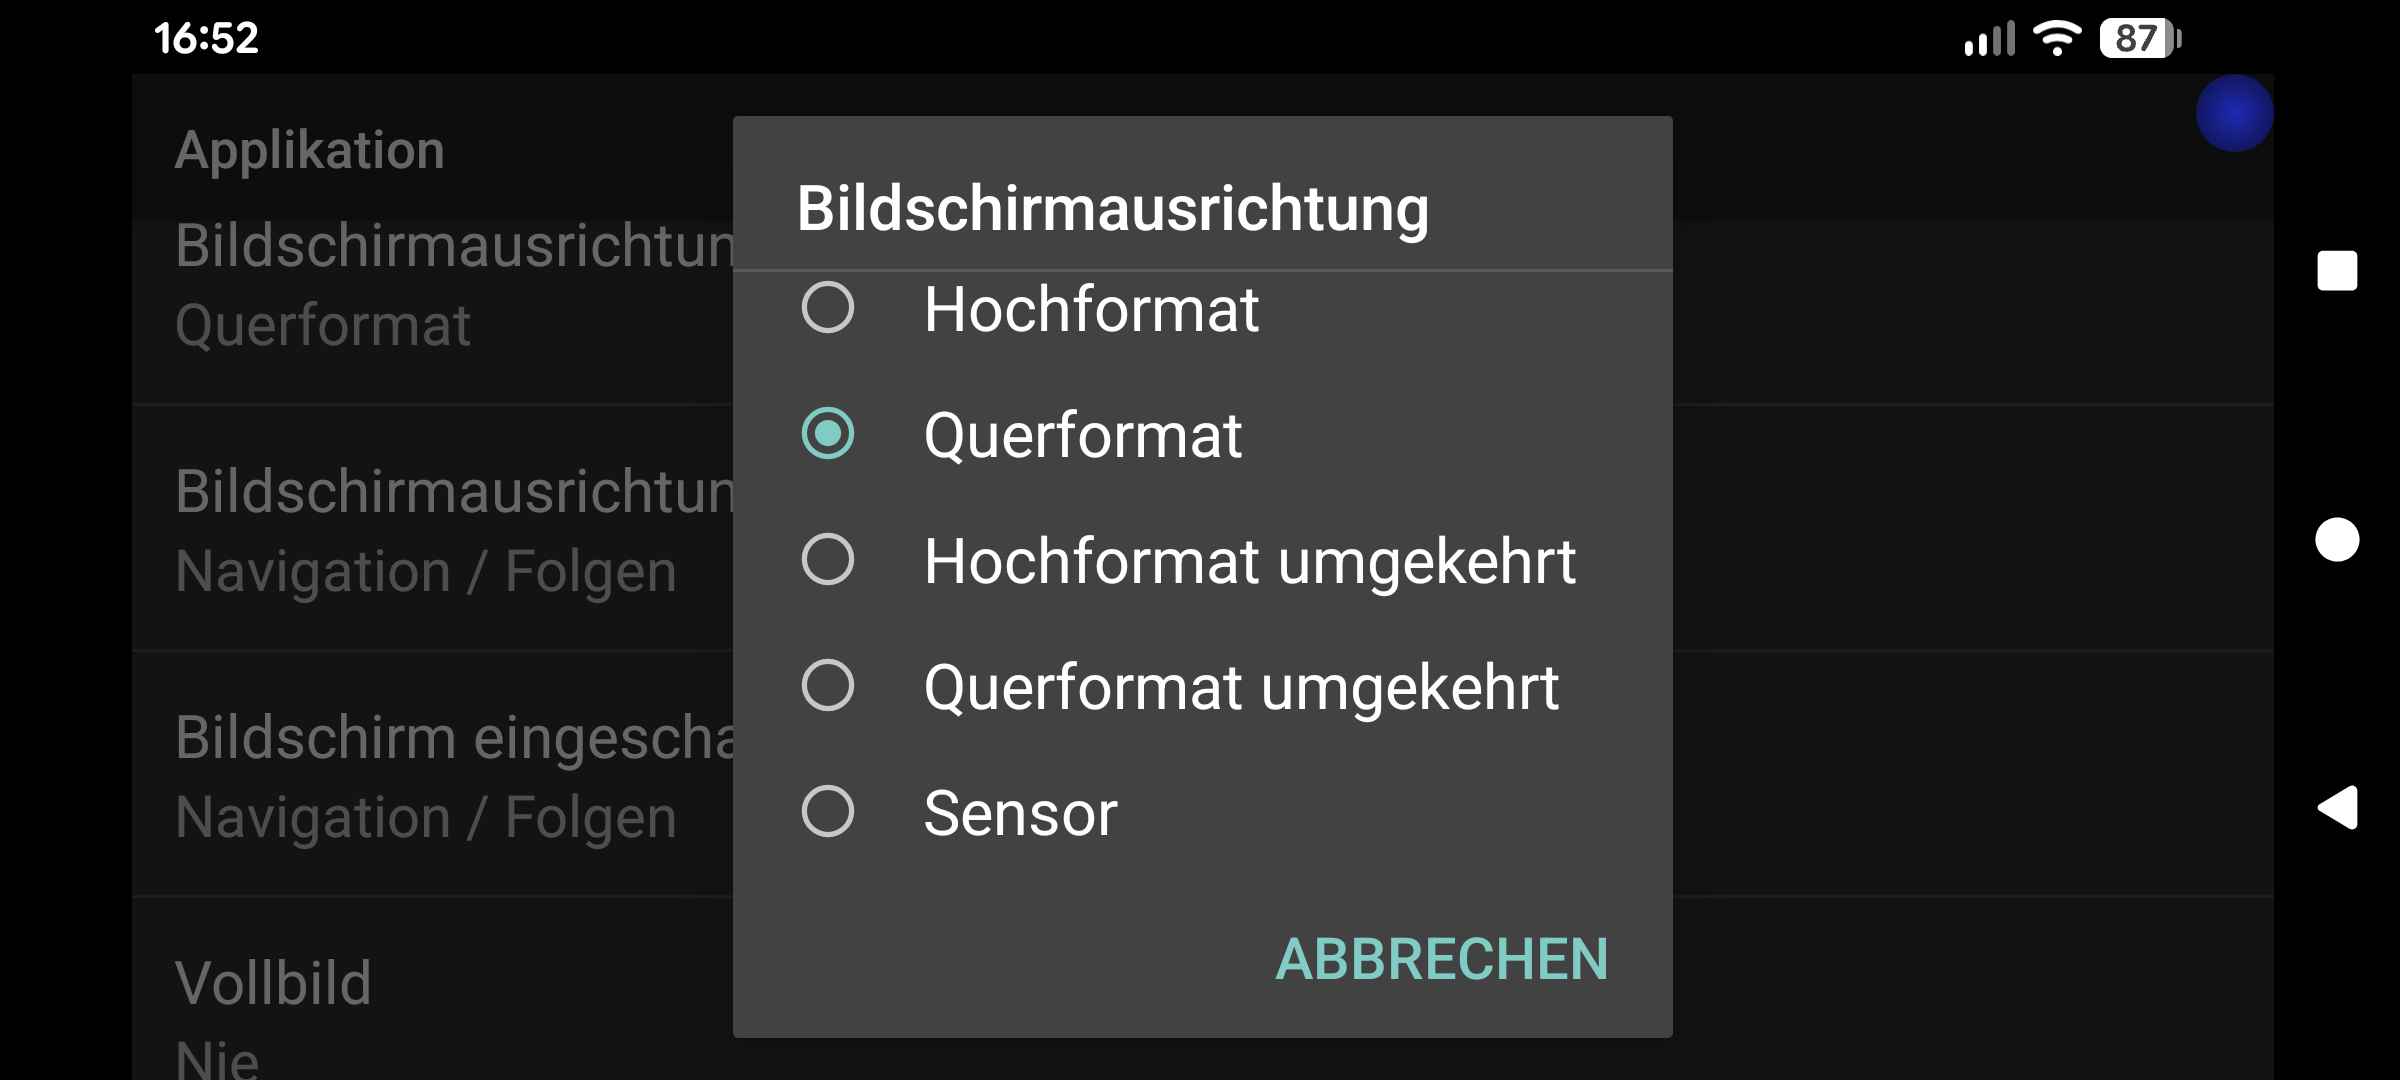Choose the Querformat umgekehrt radio option

point(828,686)
